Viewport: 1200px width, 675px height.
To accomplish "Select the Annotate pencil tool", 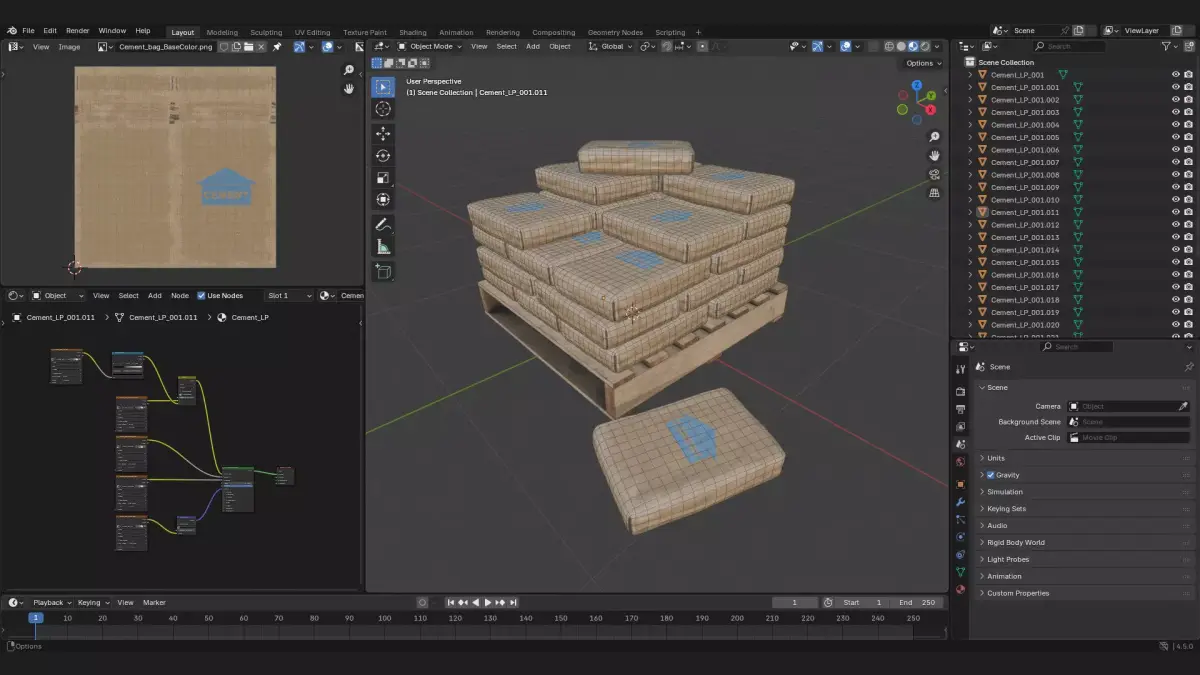I will pyautogui.click(x=383, y=224).
